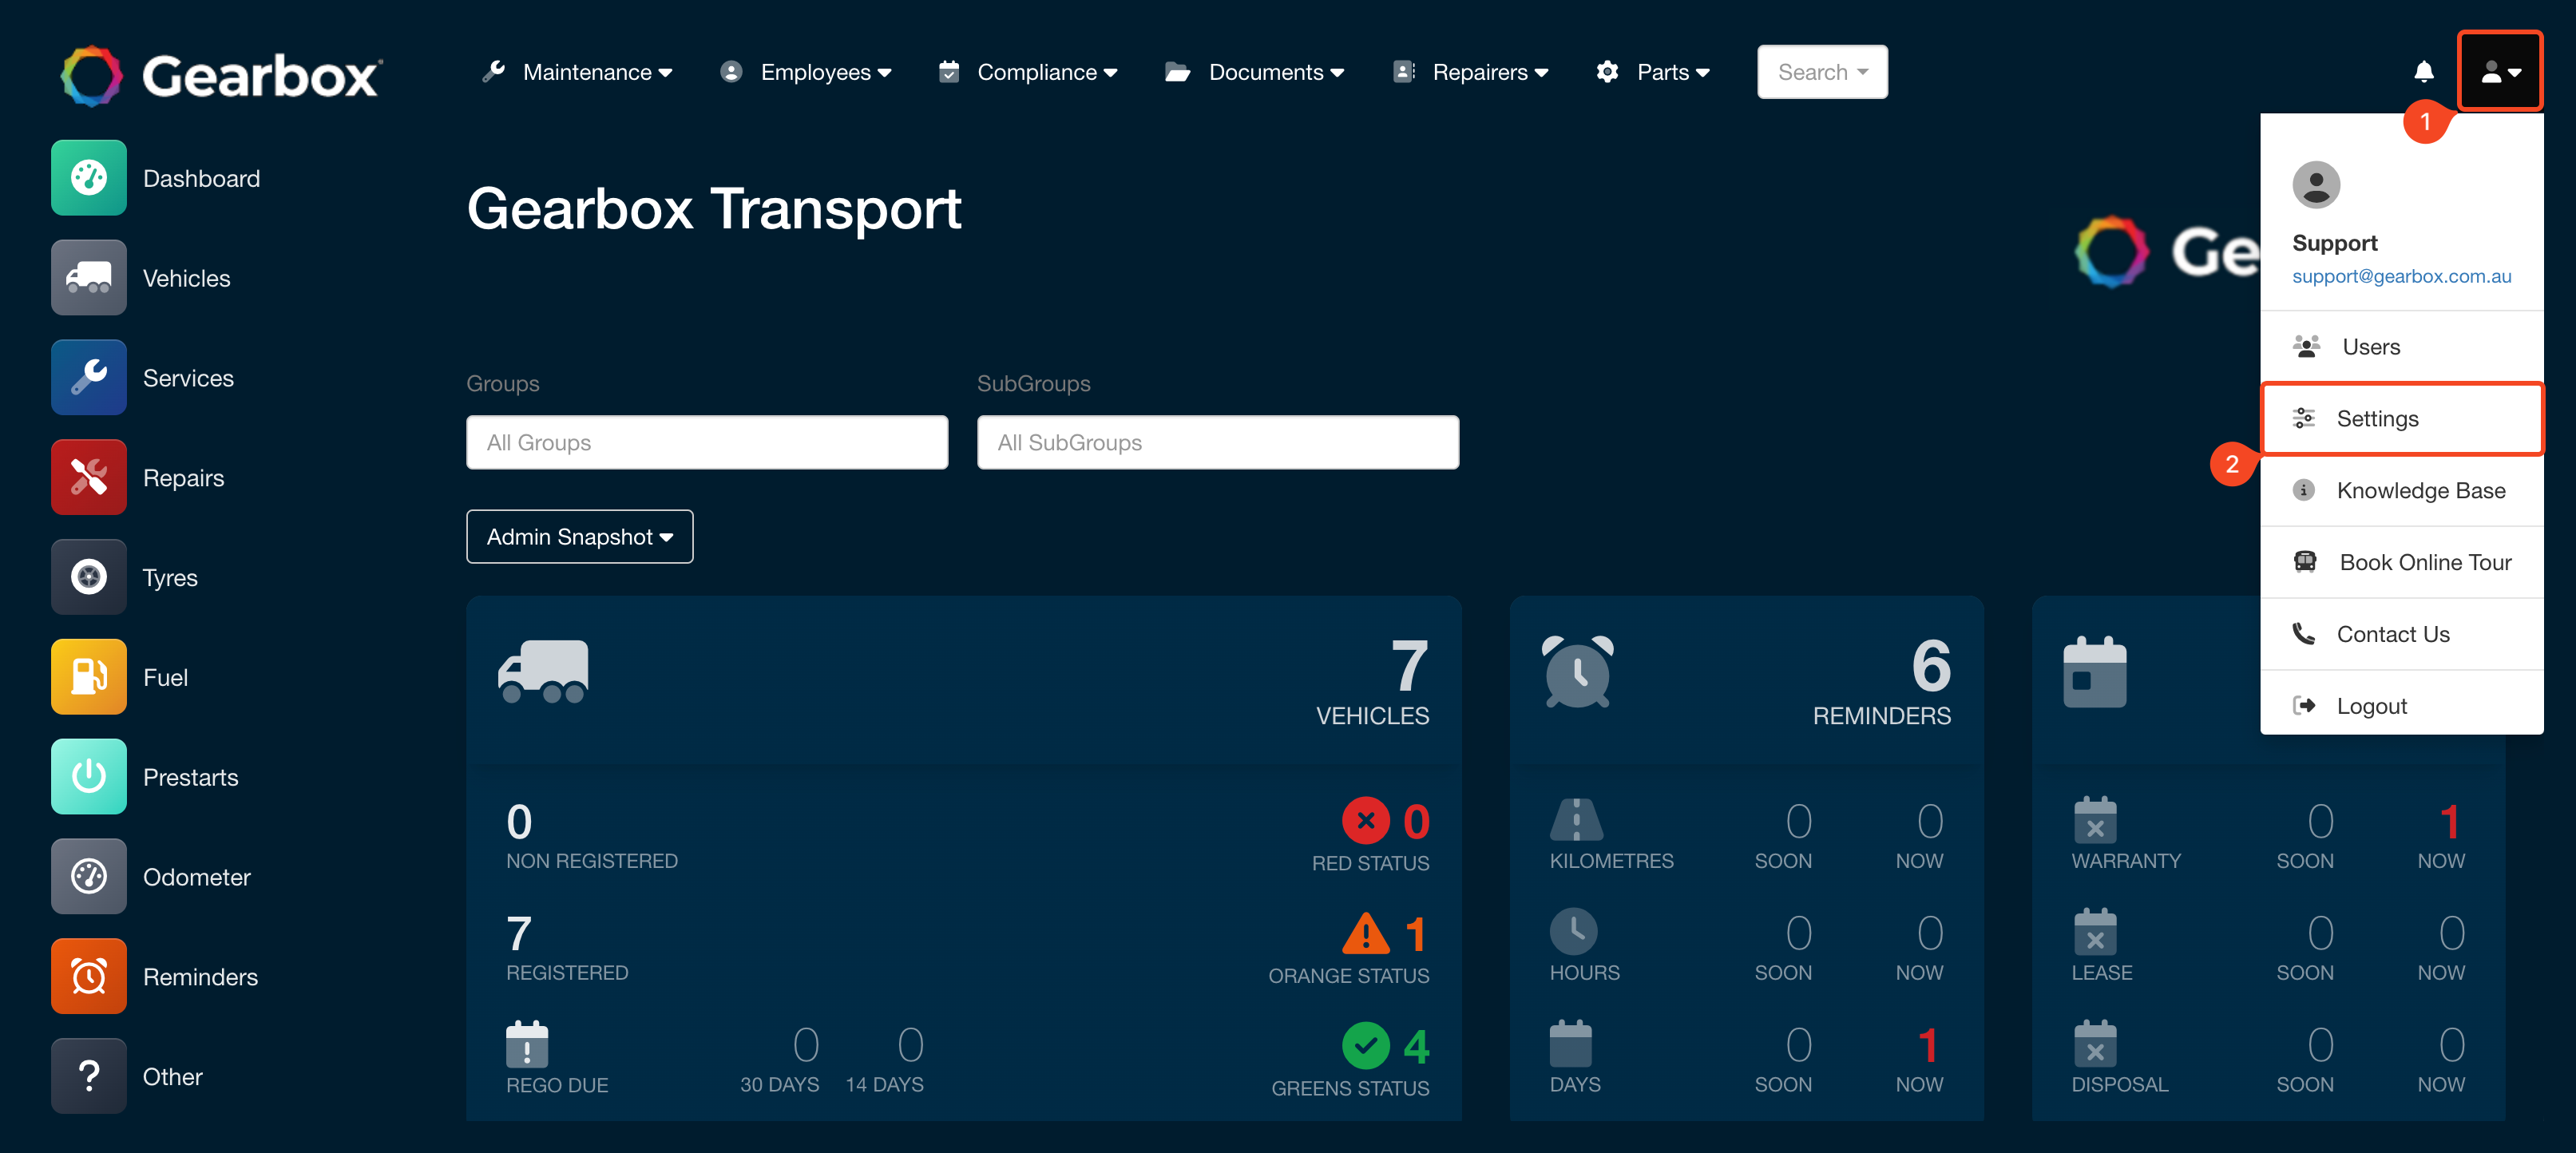
Task: Open the Repairs tools icon in sidebar
Action: [x=89, y=478]
